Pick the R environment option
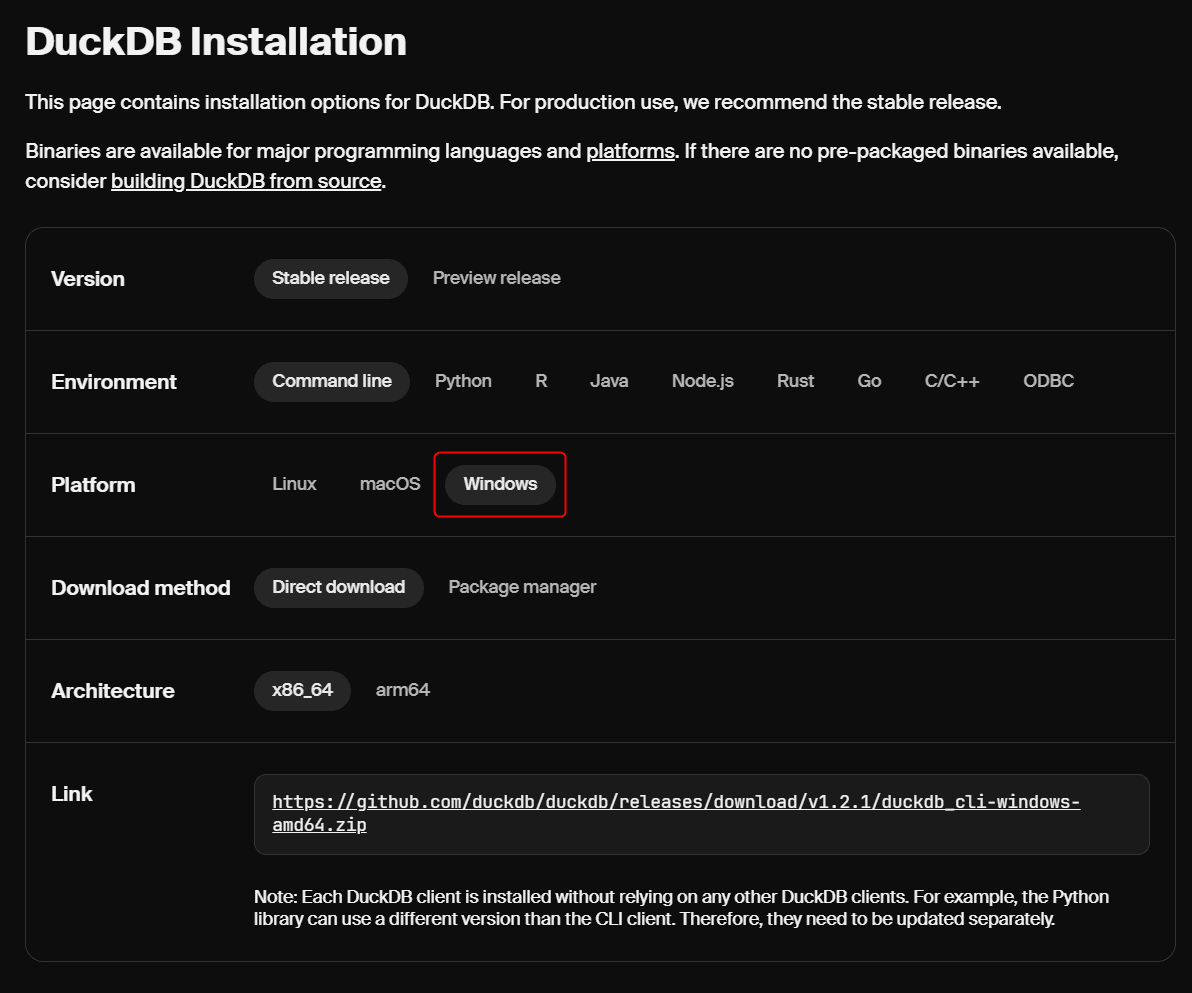Image resolution: width=1192 pixels, height=993 pixels. tap(541, 381)
